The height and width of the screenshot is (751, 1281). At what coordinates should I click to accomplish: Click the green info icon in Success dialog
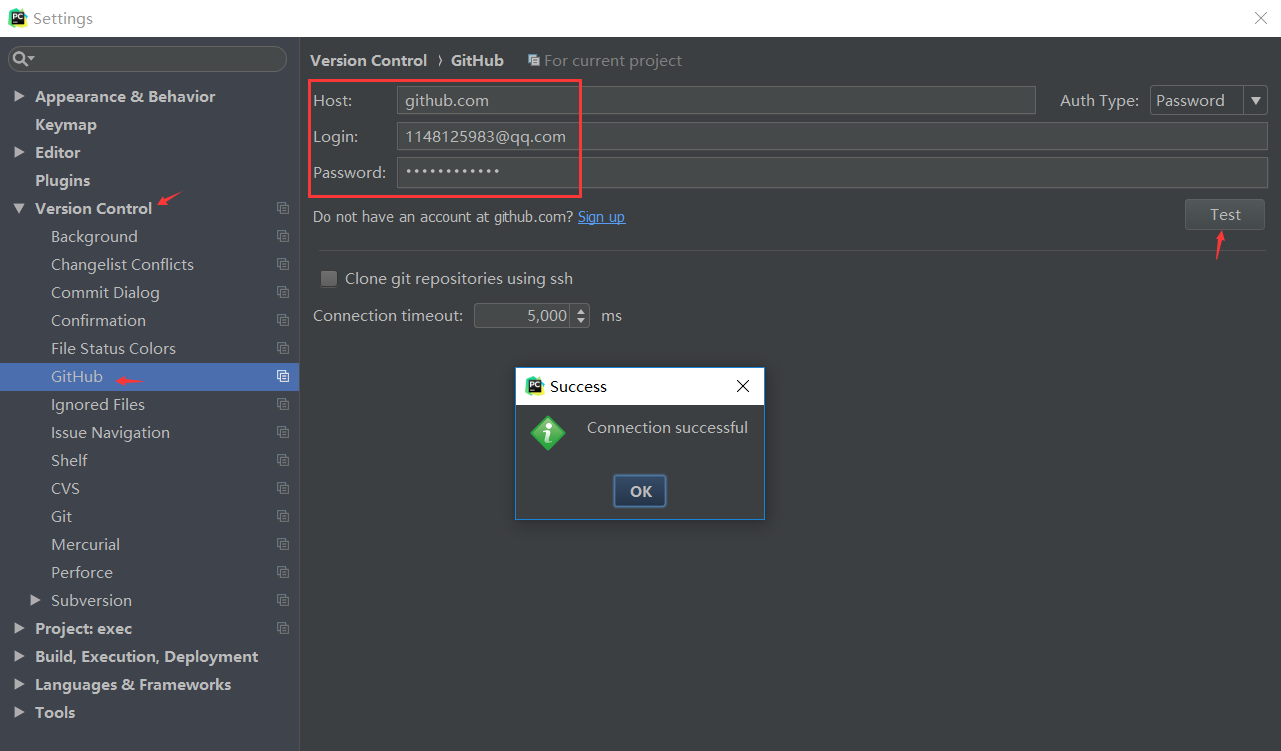(x=548, y=433)
